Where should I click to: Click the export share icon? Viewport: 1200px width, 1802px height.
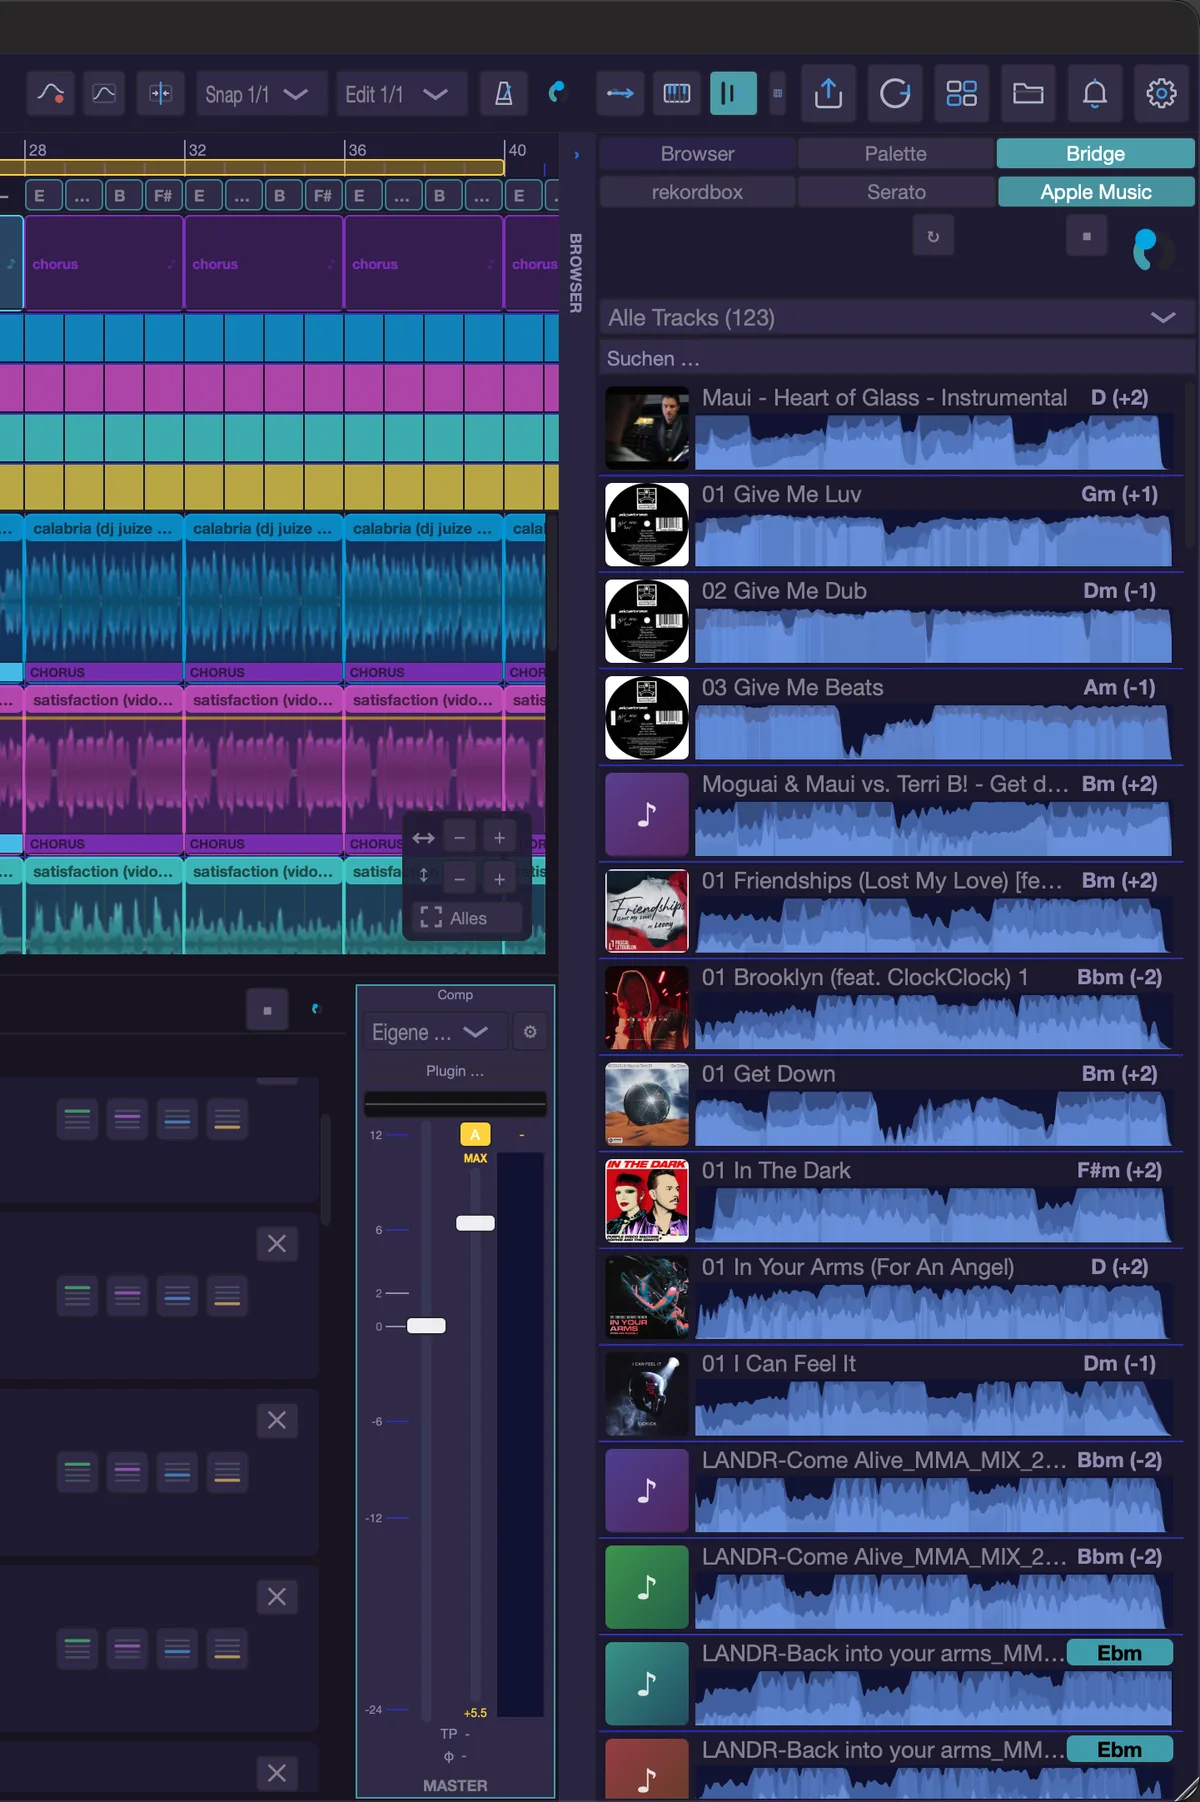coord(828,94)
